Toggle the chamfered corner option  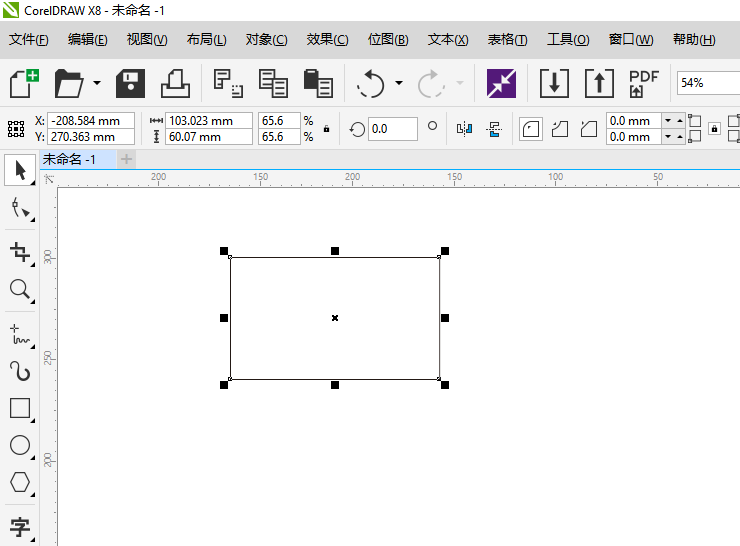(588, 129)
